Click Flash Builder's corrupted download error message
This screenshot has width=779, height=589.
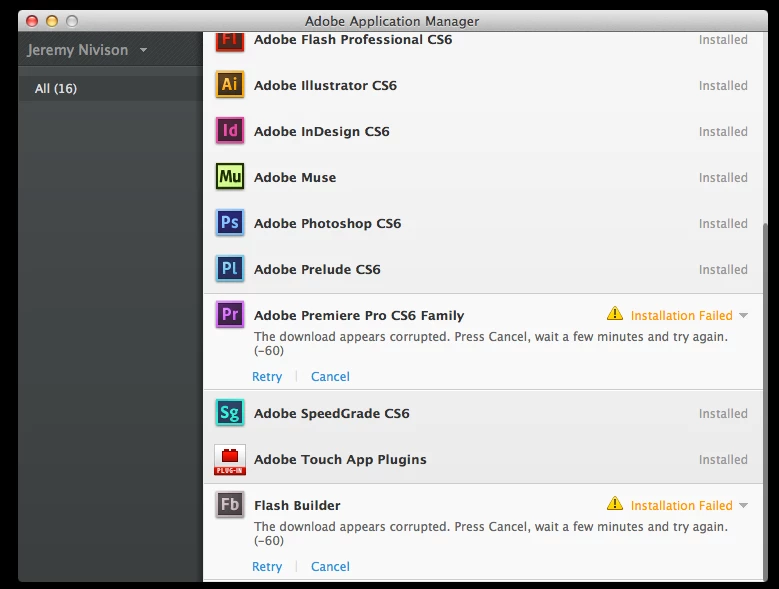point(491,533)
